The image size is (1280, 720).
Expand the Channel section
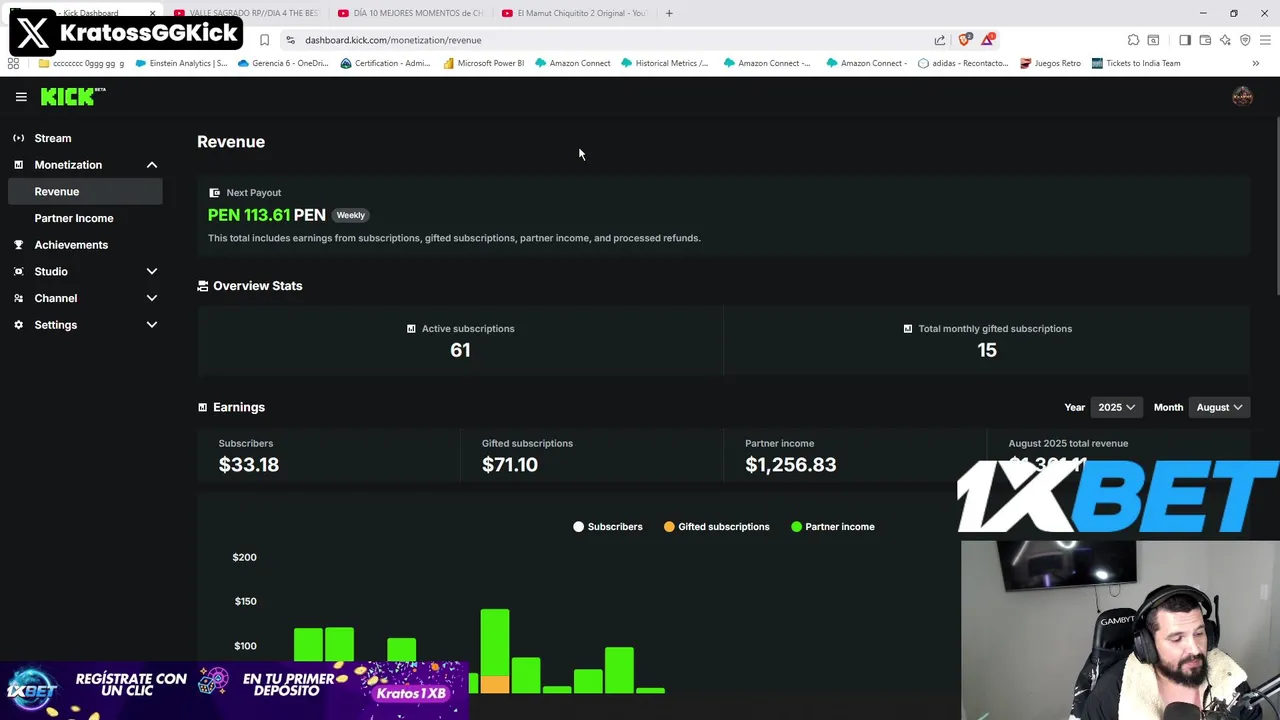pos(152,298)
